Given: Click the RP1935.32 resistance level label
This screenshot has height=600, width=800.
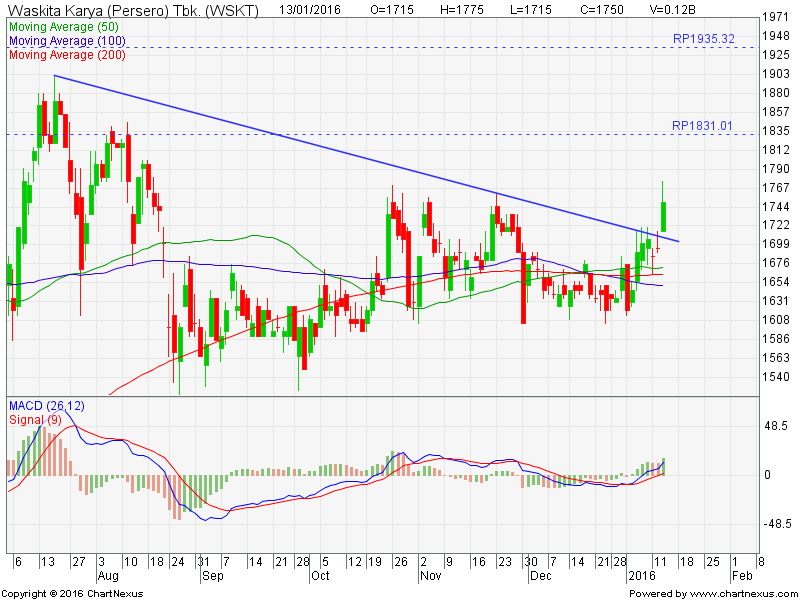Looking at the screenshot, I should click(x=703, y=38).
